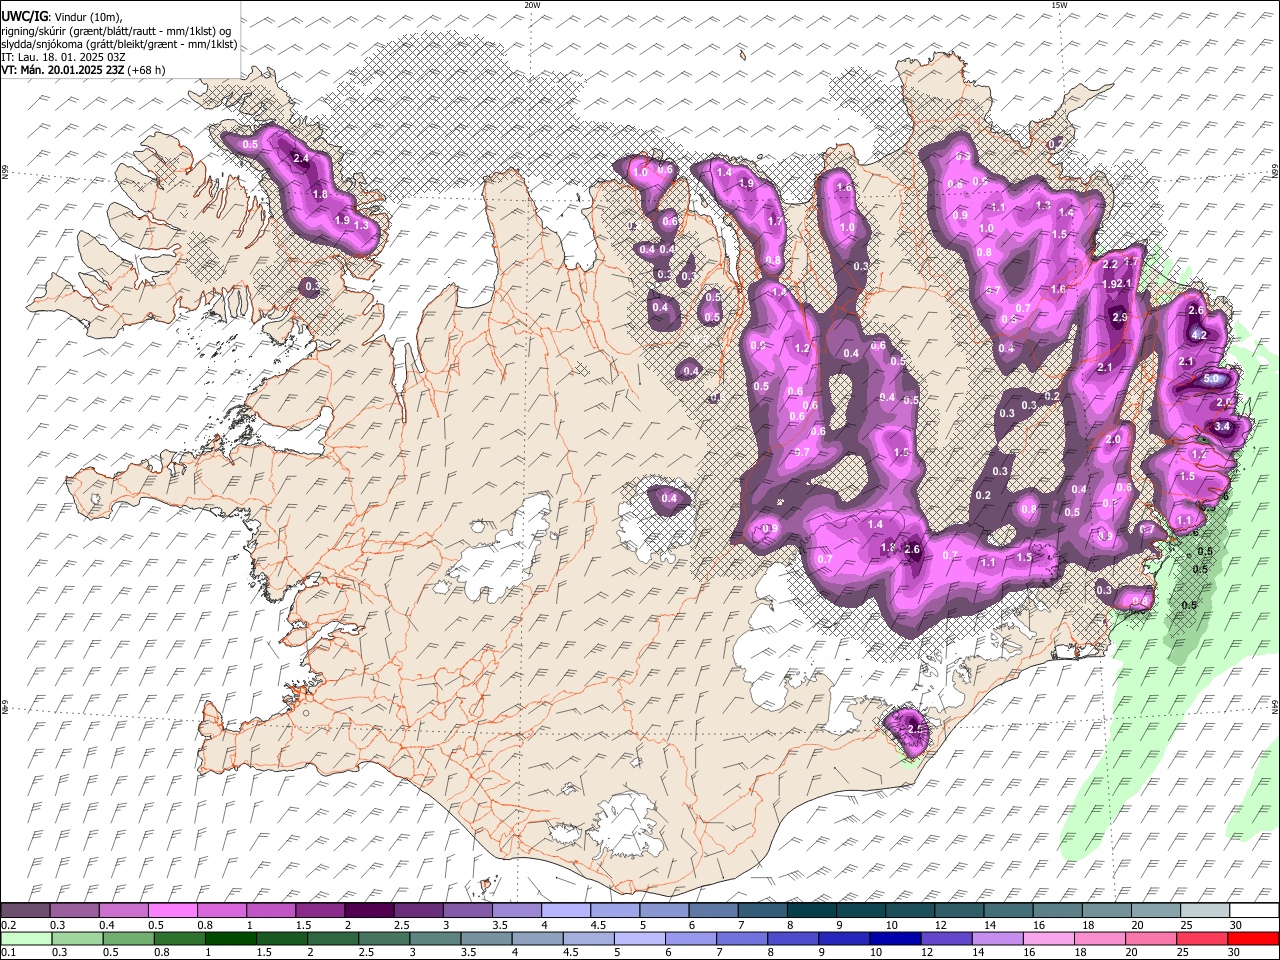Click the "5.0" snowfall value on the map

(x=1212, y=379)
